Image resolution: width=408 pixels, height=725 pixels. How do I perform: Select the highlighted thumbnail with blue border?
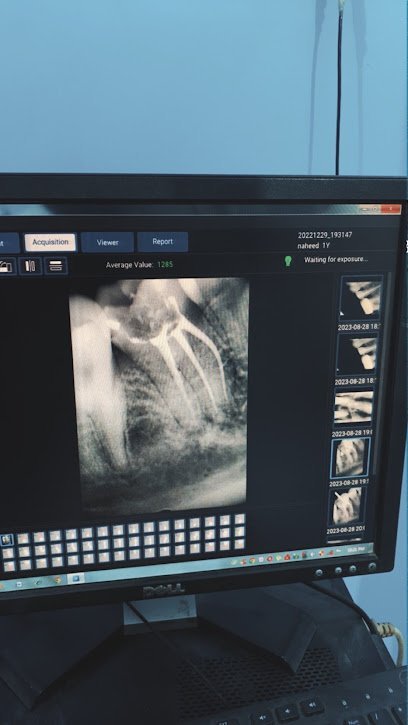click(x=350, y=458)
